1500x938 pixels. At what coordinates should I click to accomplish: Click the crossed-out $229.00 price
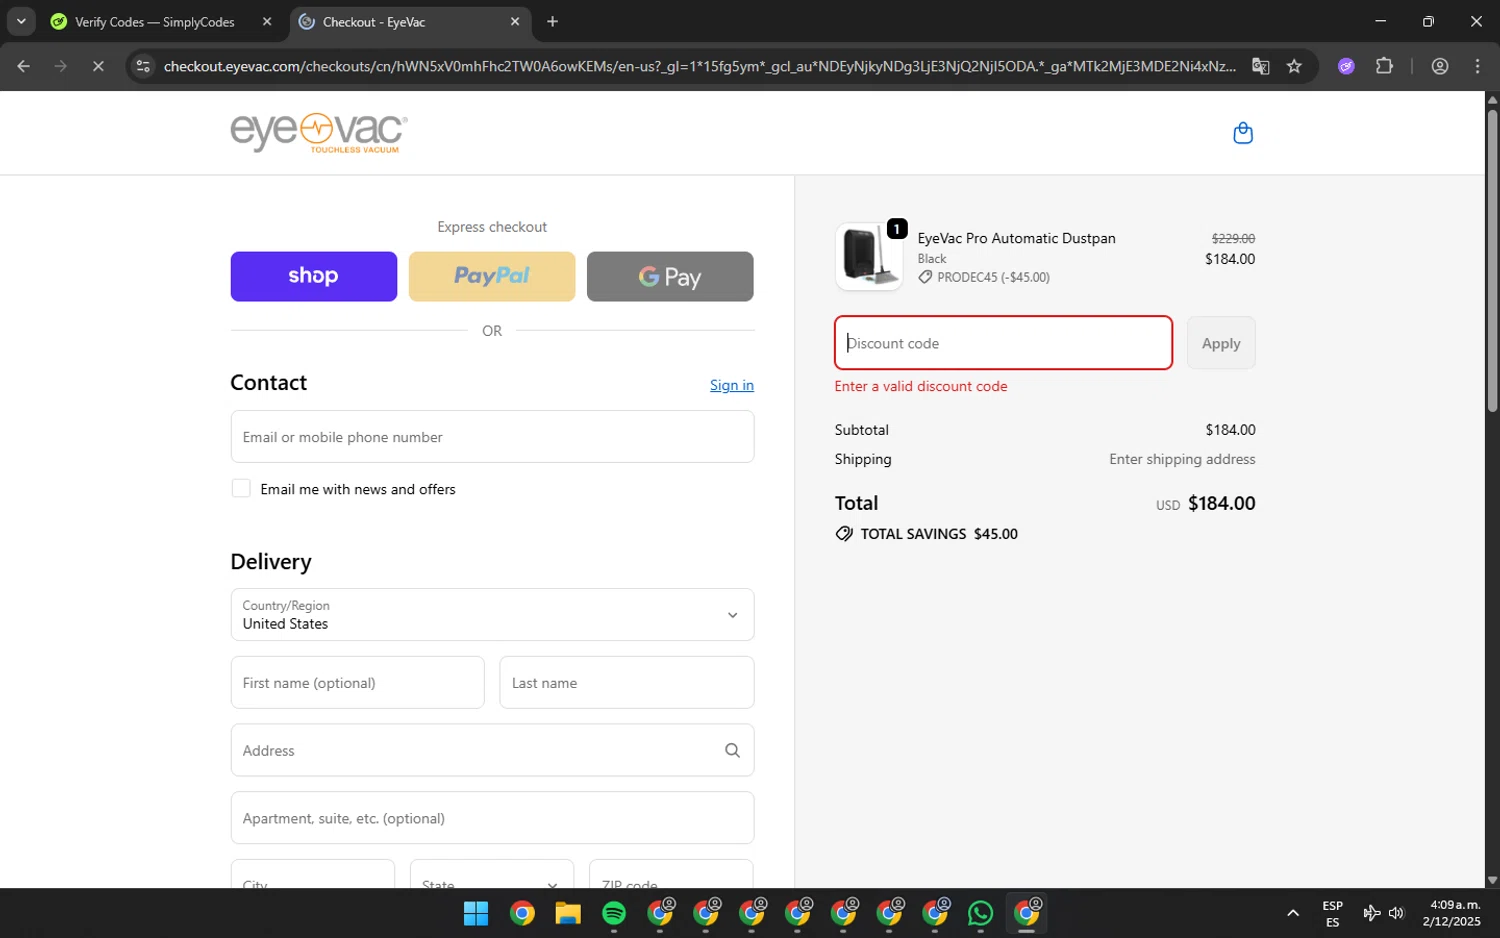1233,238
